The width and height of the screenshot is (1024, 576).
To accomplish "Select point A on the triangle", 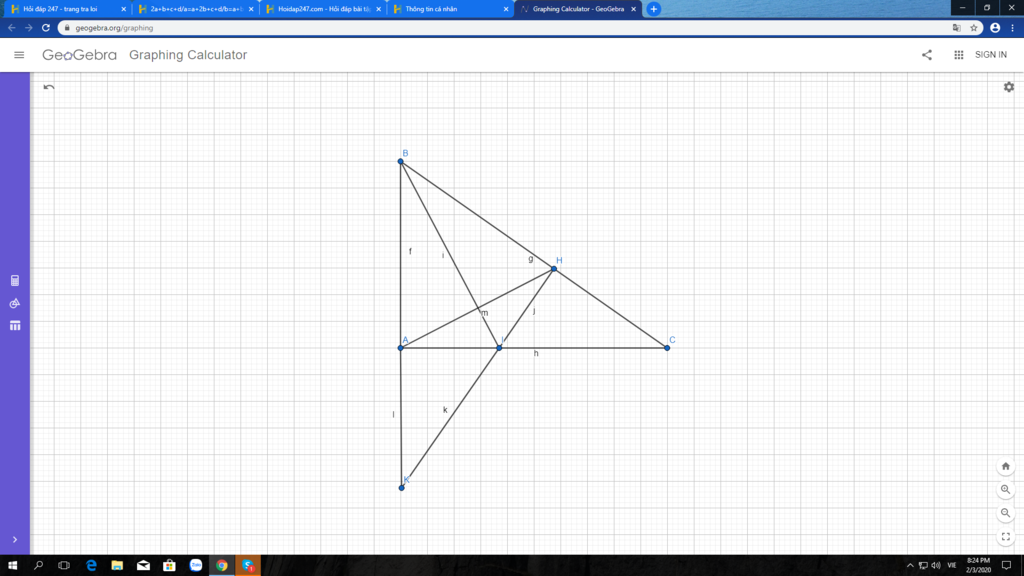I will [400, 348].
